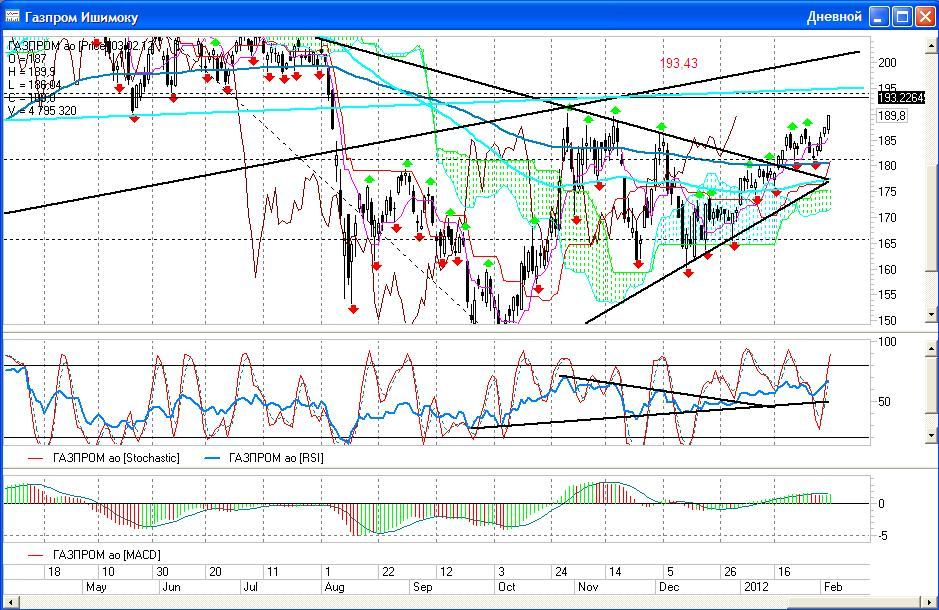Click the -5 level on MACD axis

(x=883, y=536)
